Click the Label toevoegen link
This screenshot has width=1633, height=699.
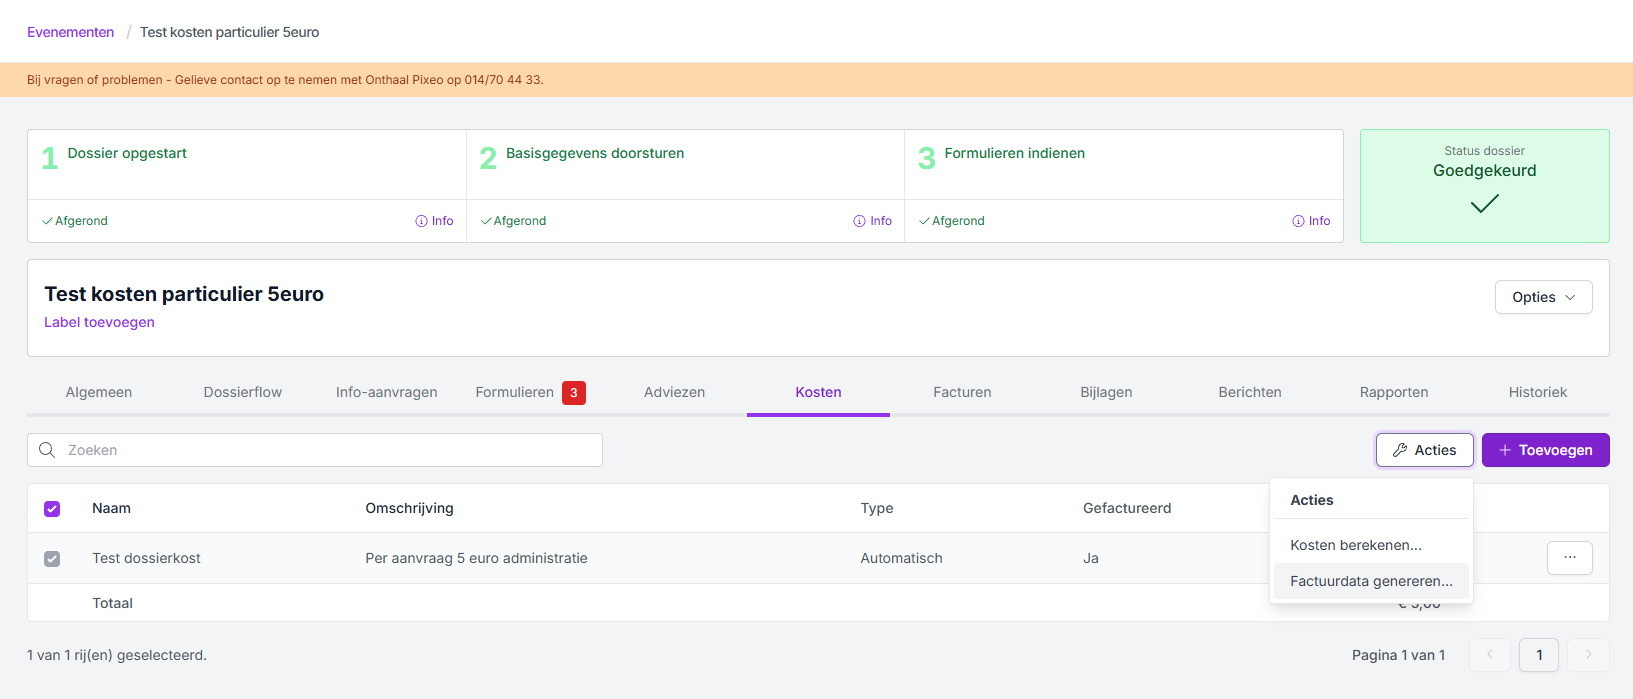(x=99, y=322)
